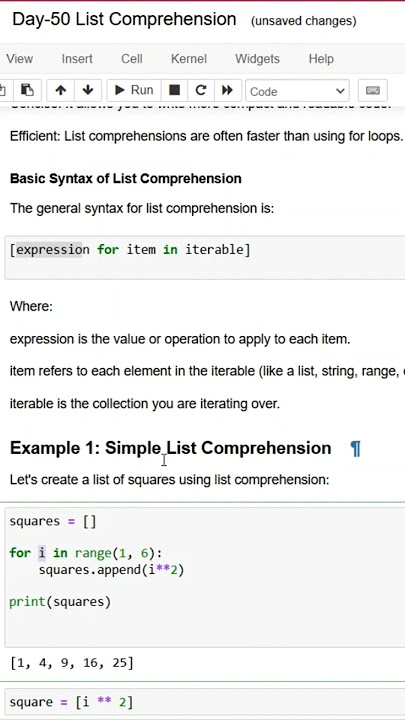This screenshot has height=720, width=405.
Task: Click inside the squares for-loop code cell
Action: [x=205, y=574]
